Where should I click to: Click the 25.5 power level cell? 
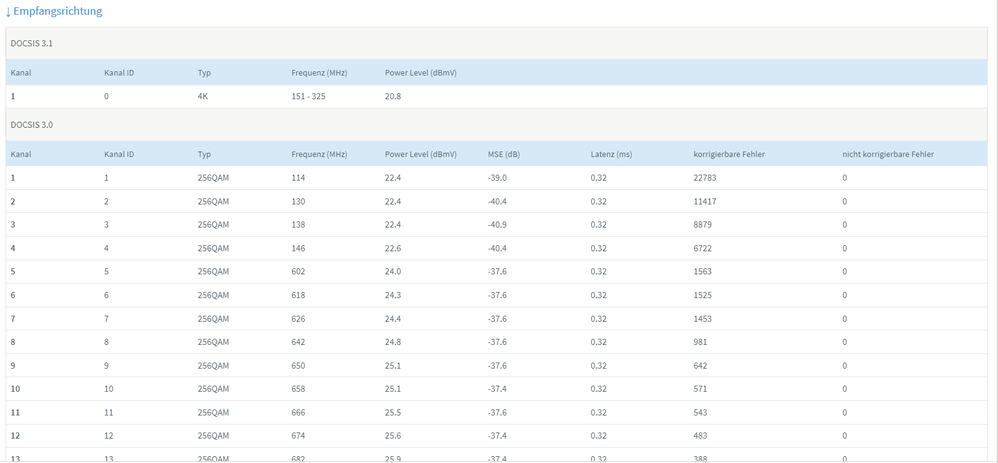click(393, 412)
